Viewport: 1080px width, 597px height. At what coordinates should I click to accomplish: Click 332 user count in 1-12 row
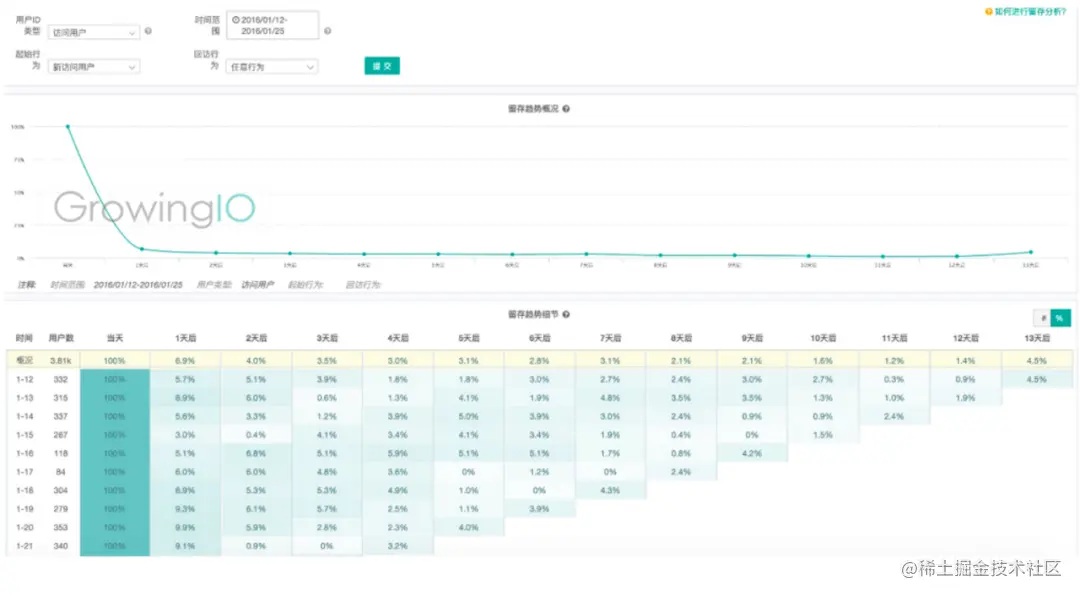pos(61,379)
